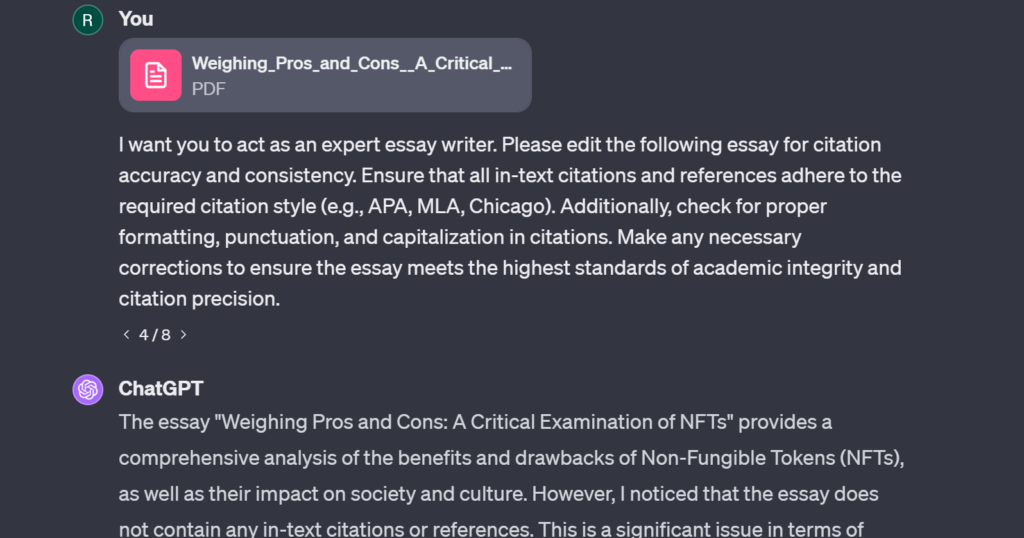Viewport: 1024px width, 538px height.
Task: Click the purple ChatGPT logo avatar
Action: click(x=88, y=389)
